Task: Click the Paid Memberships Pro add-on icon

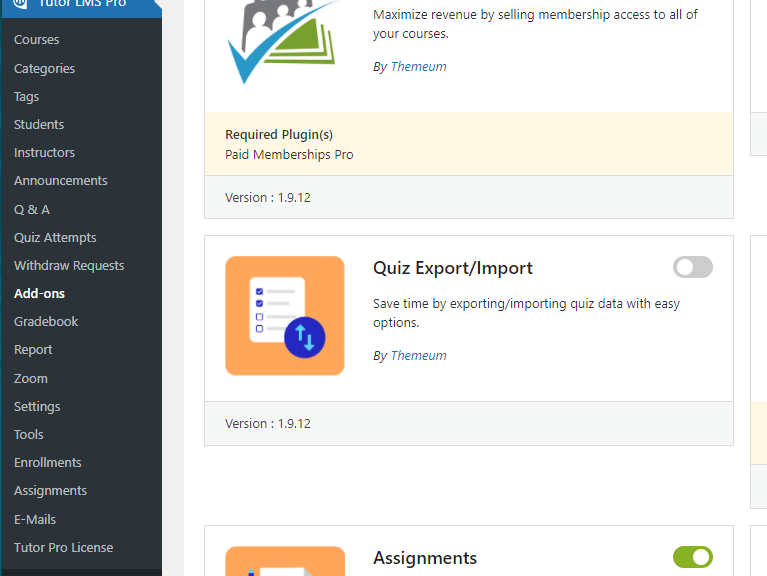Action: click(283, 42)
